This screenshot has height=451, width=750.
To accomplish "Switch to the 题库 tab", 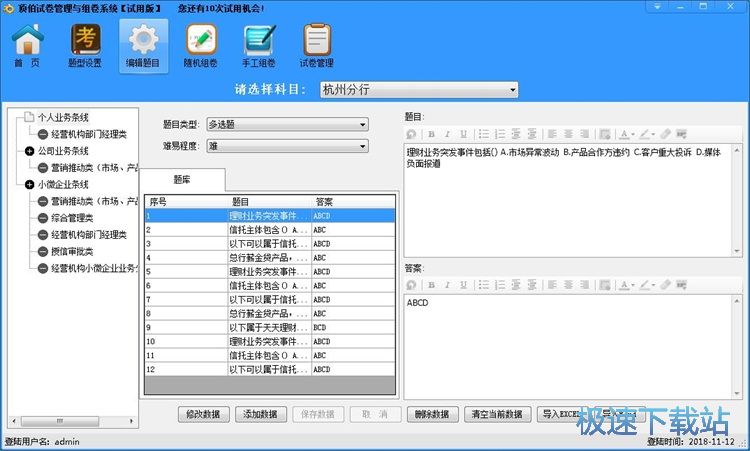I will pyautogui.click(x=182, y=180).
